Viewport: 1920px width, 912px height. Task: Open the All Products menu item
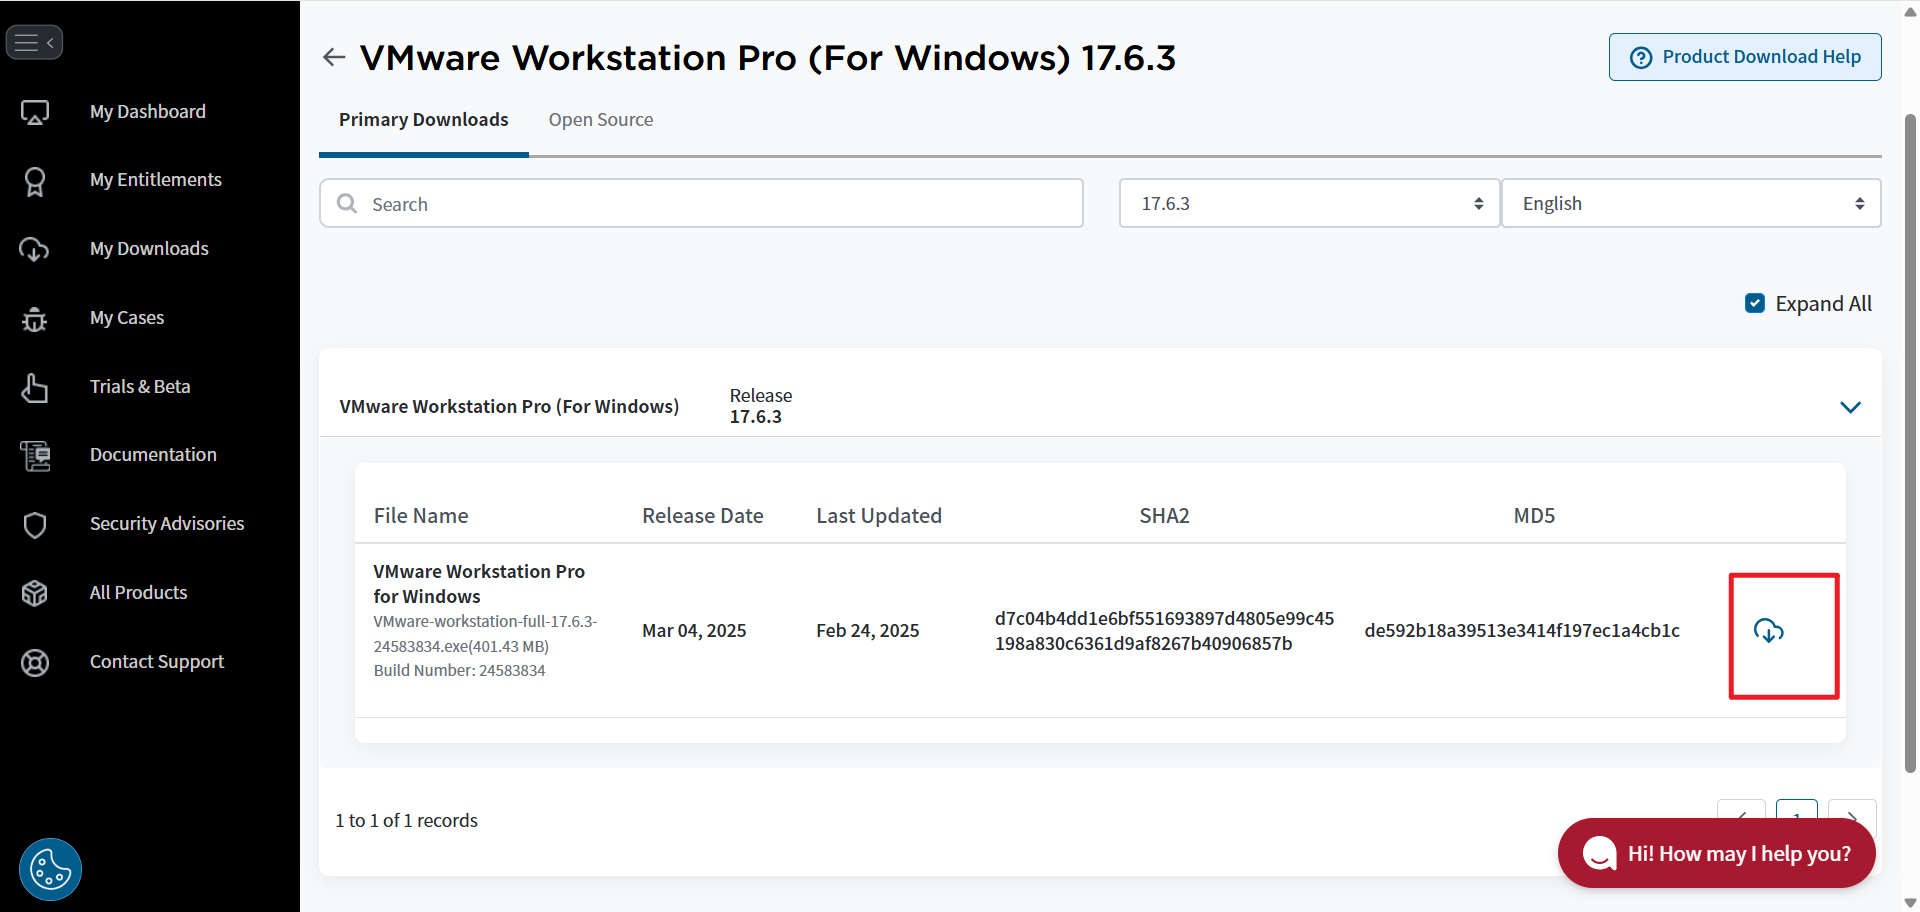[x=139, y=593]
